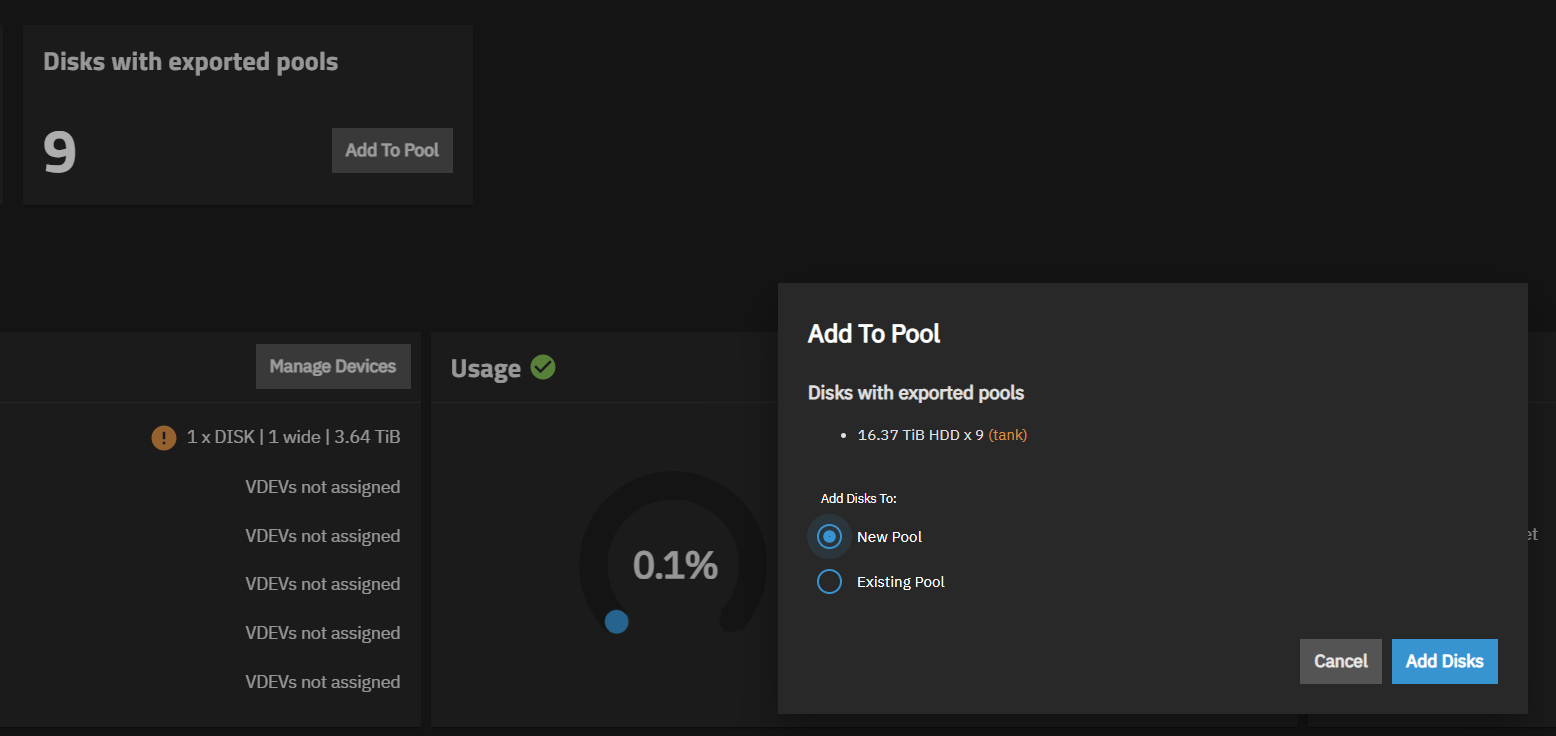Screen dimensions: 1556x736
Task: Click the Add Disks To label
Action: coord(858,497)
